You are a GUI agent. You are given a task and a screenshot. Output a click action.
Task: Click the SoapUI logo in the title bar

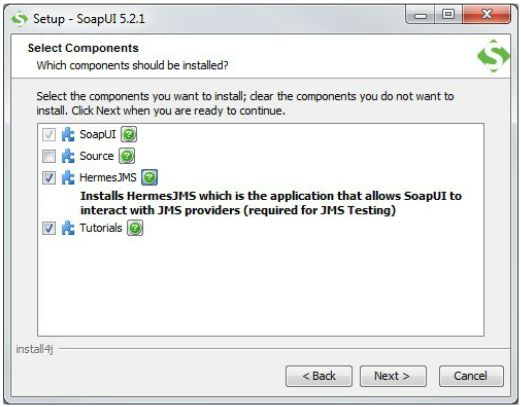click(x=19, y=19)
